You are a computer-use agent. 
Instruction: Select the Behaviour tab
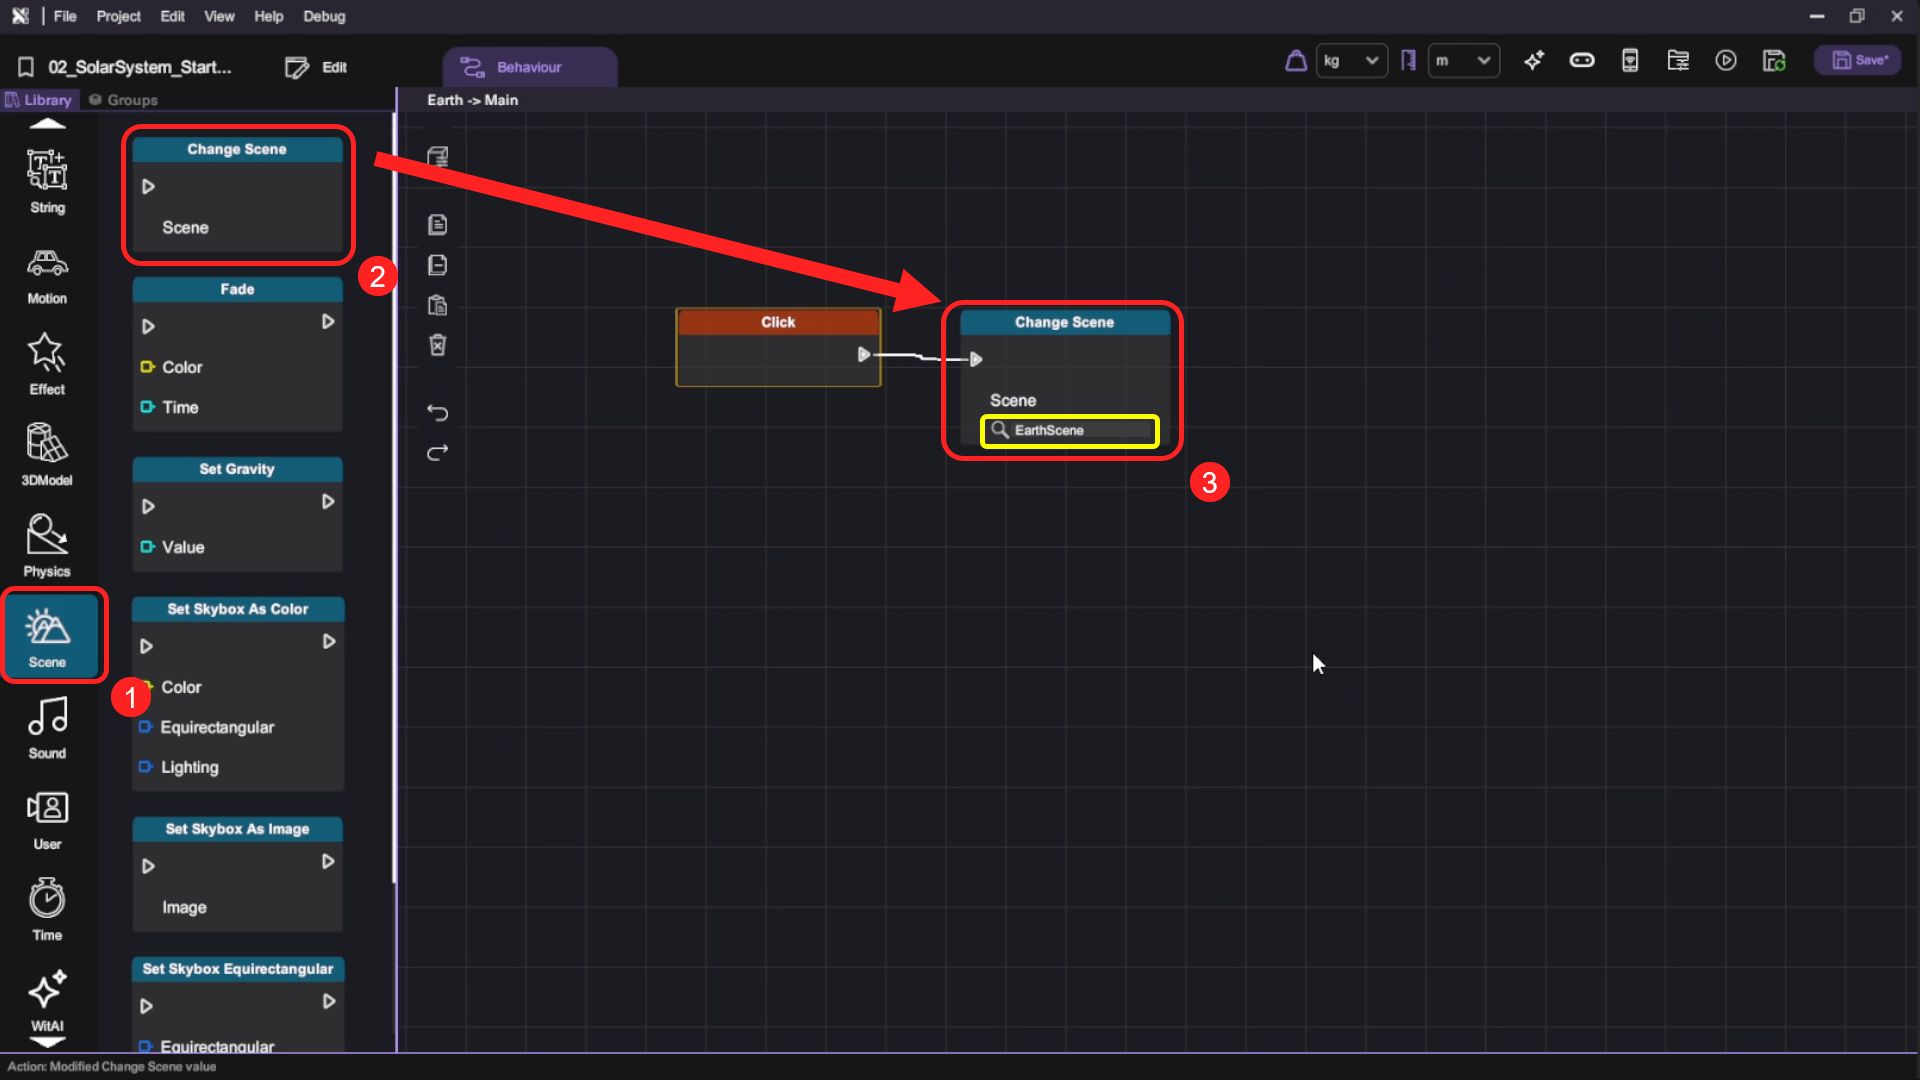(529, 67)
